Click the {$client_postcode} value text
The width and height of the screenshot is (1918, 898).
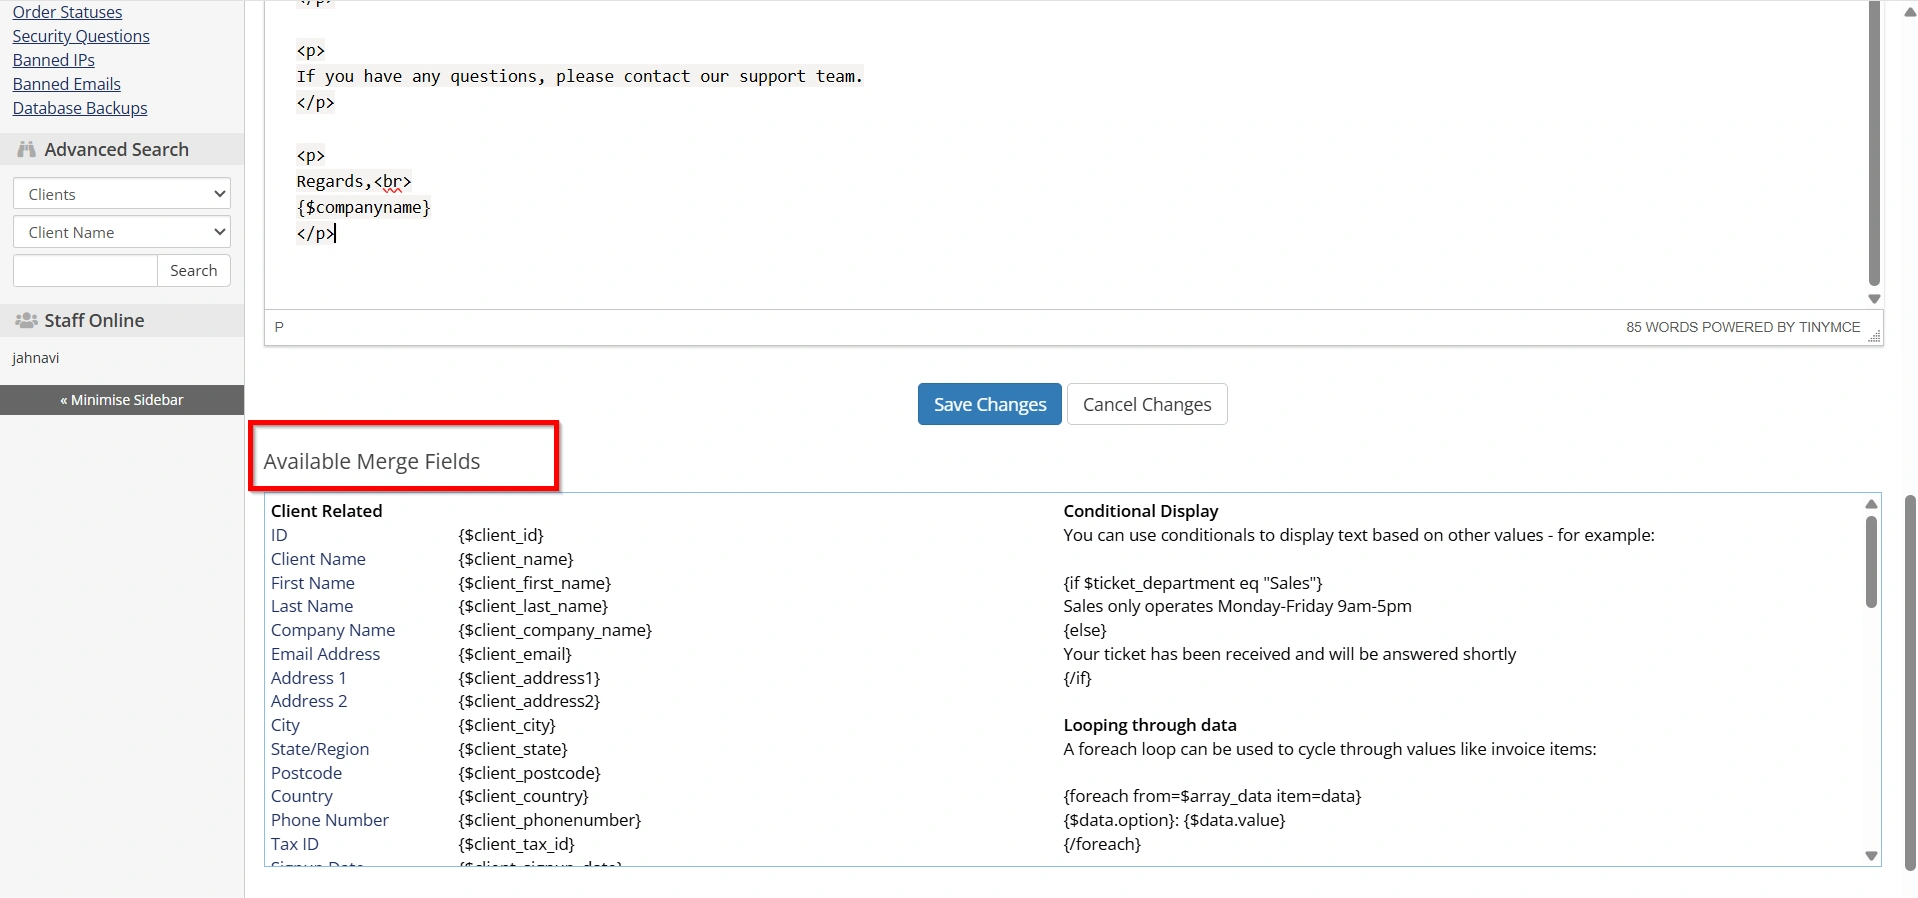click(x=530, y=773)
